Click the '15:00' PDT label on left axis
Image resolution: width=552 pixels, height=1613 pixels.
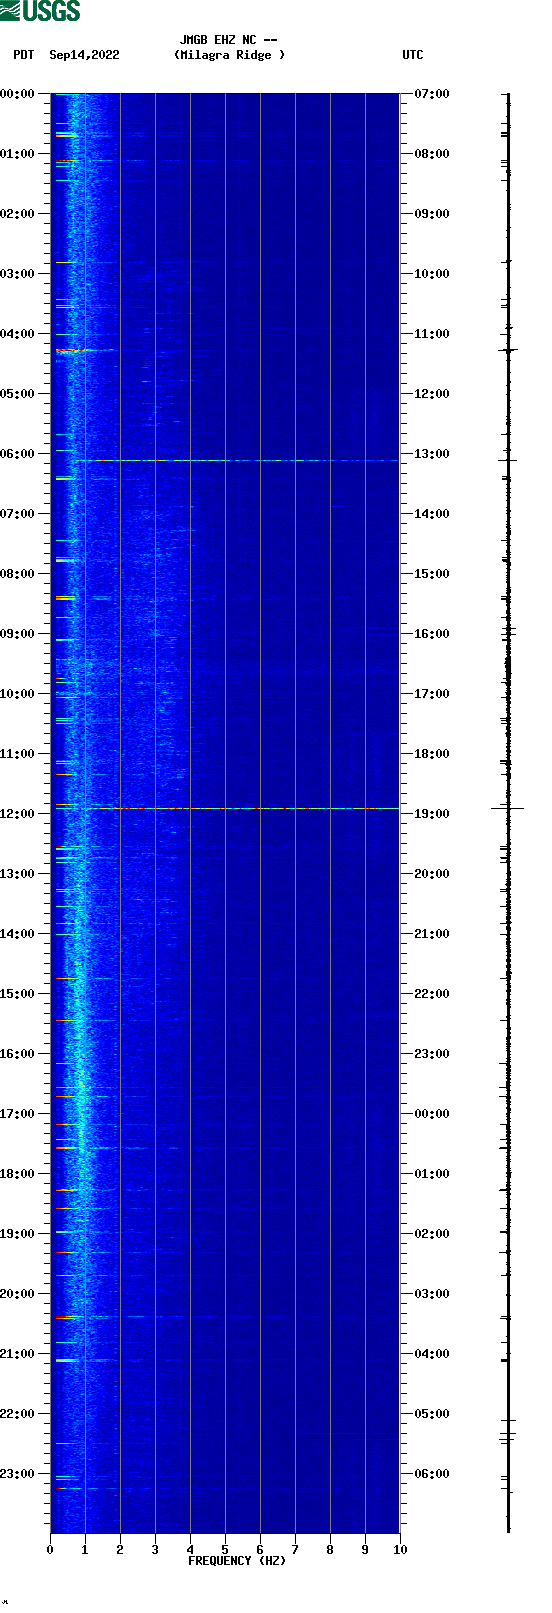[18, 994]
